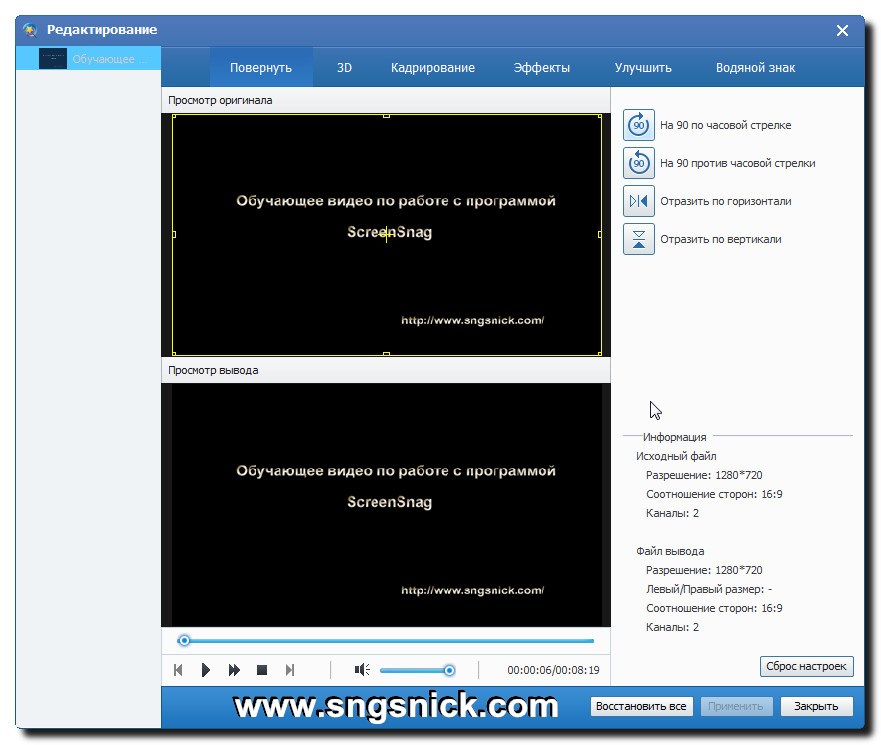Screen dimensions: 881x745
Task: Click the left-middle crop handle on original preview
Action: point(174,234)
